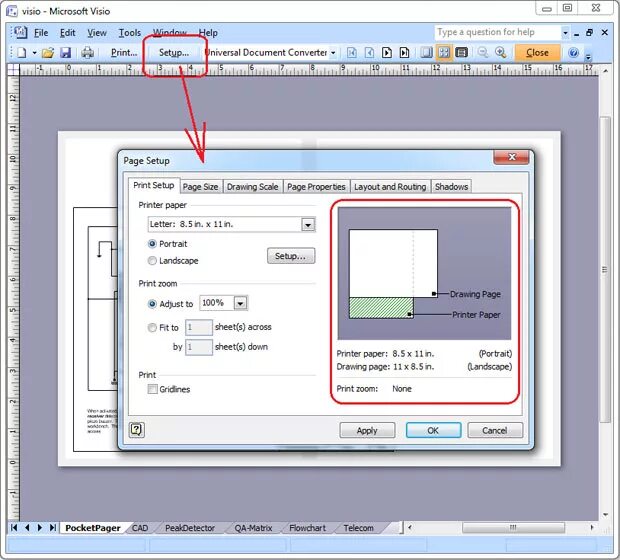Click the New document icon in toolbar
Image resolution: width=620 pixels, height=560 pixels.
pyautogui.click(x=22, y=53)
